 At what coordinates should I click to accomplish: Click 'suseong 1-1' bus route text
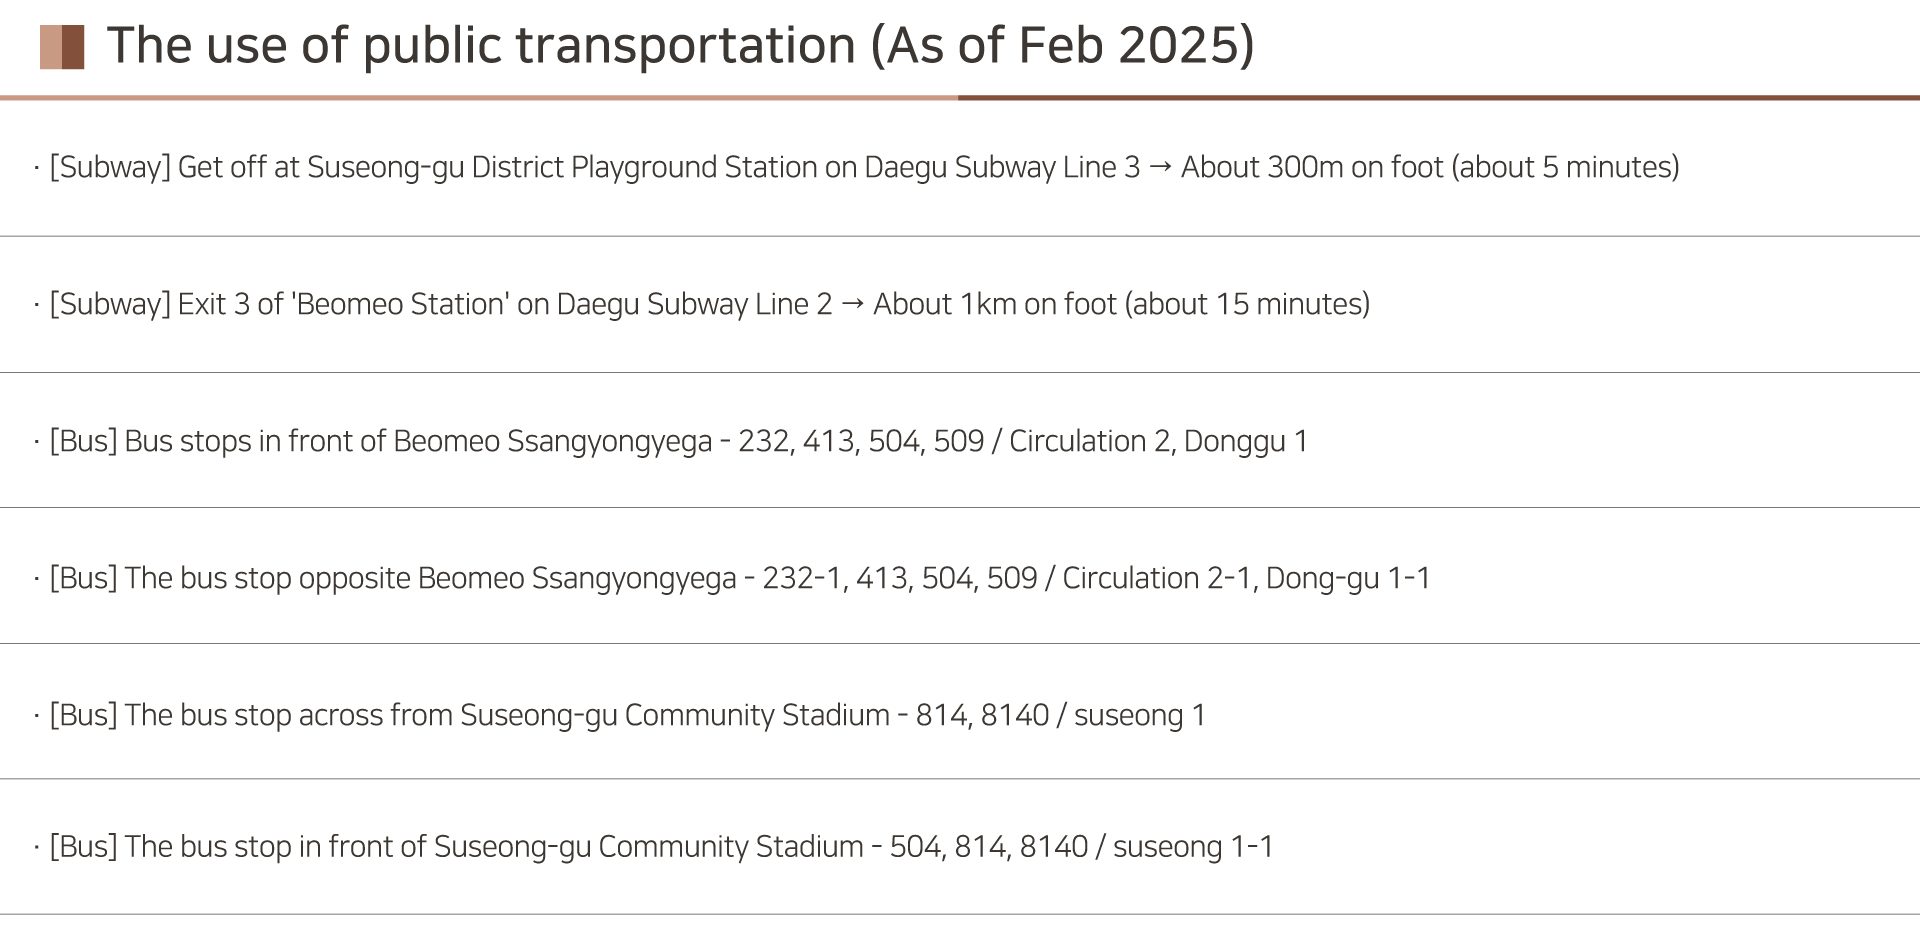(1193, 848)
